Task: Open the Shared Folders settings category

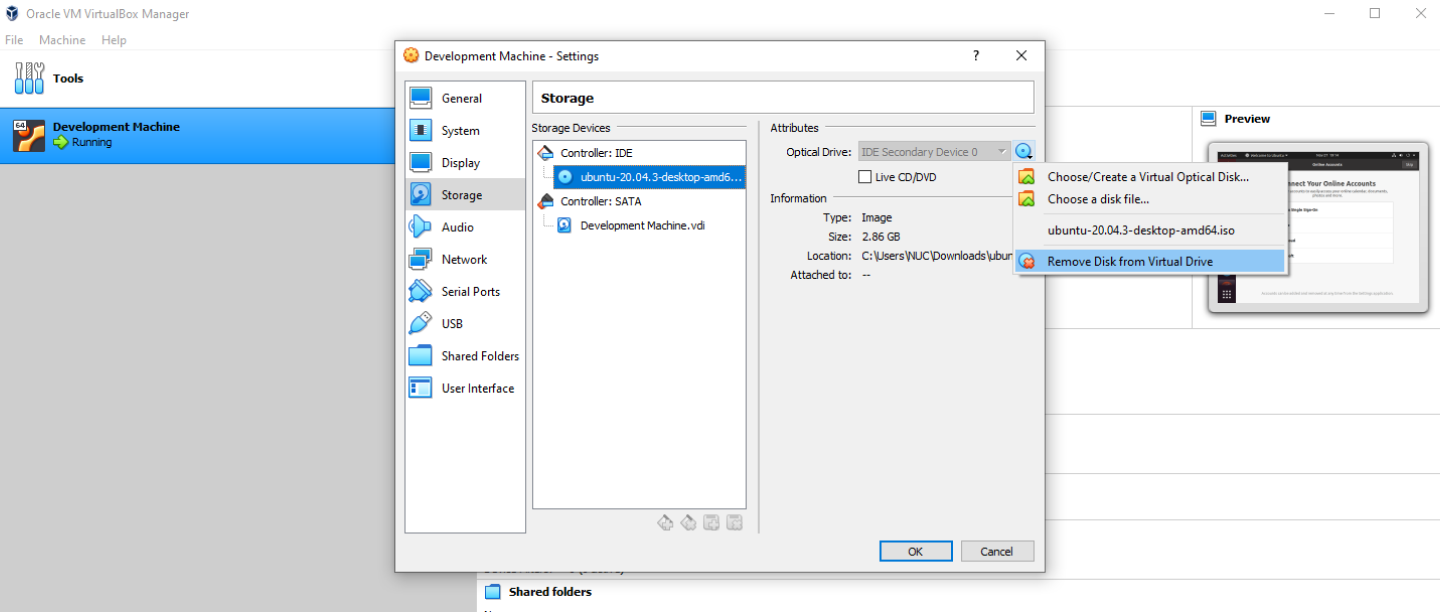Action: [x=465, y=356]
